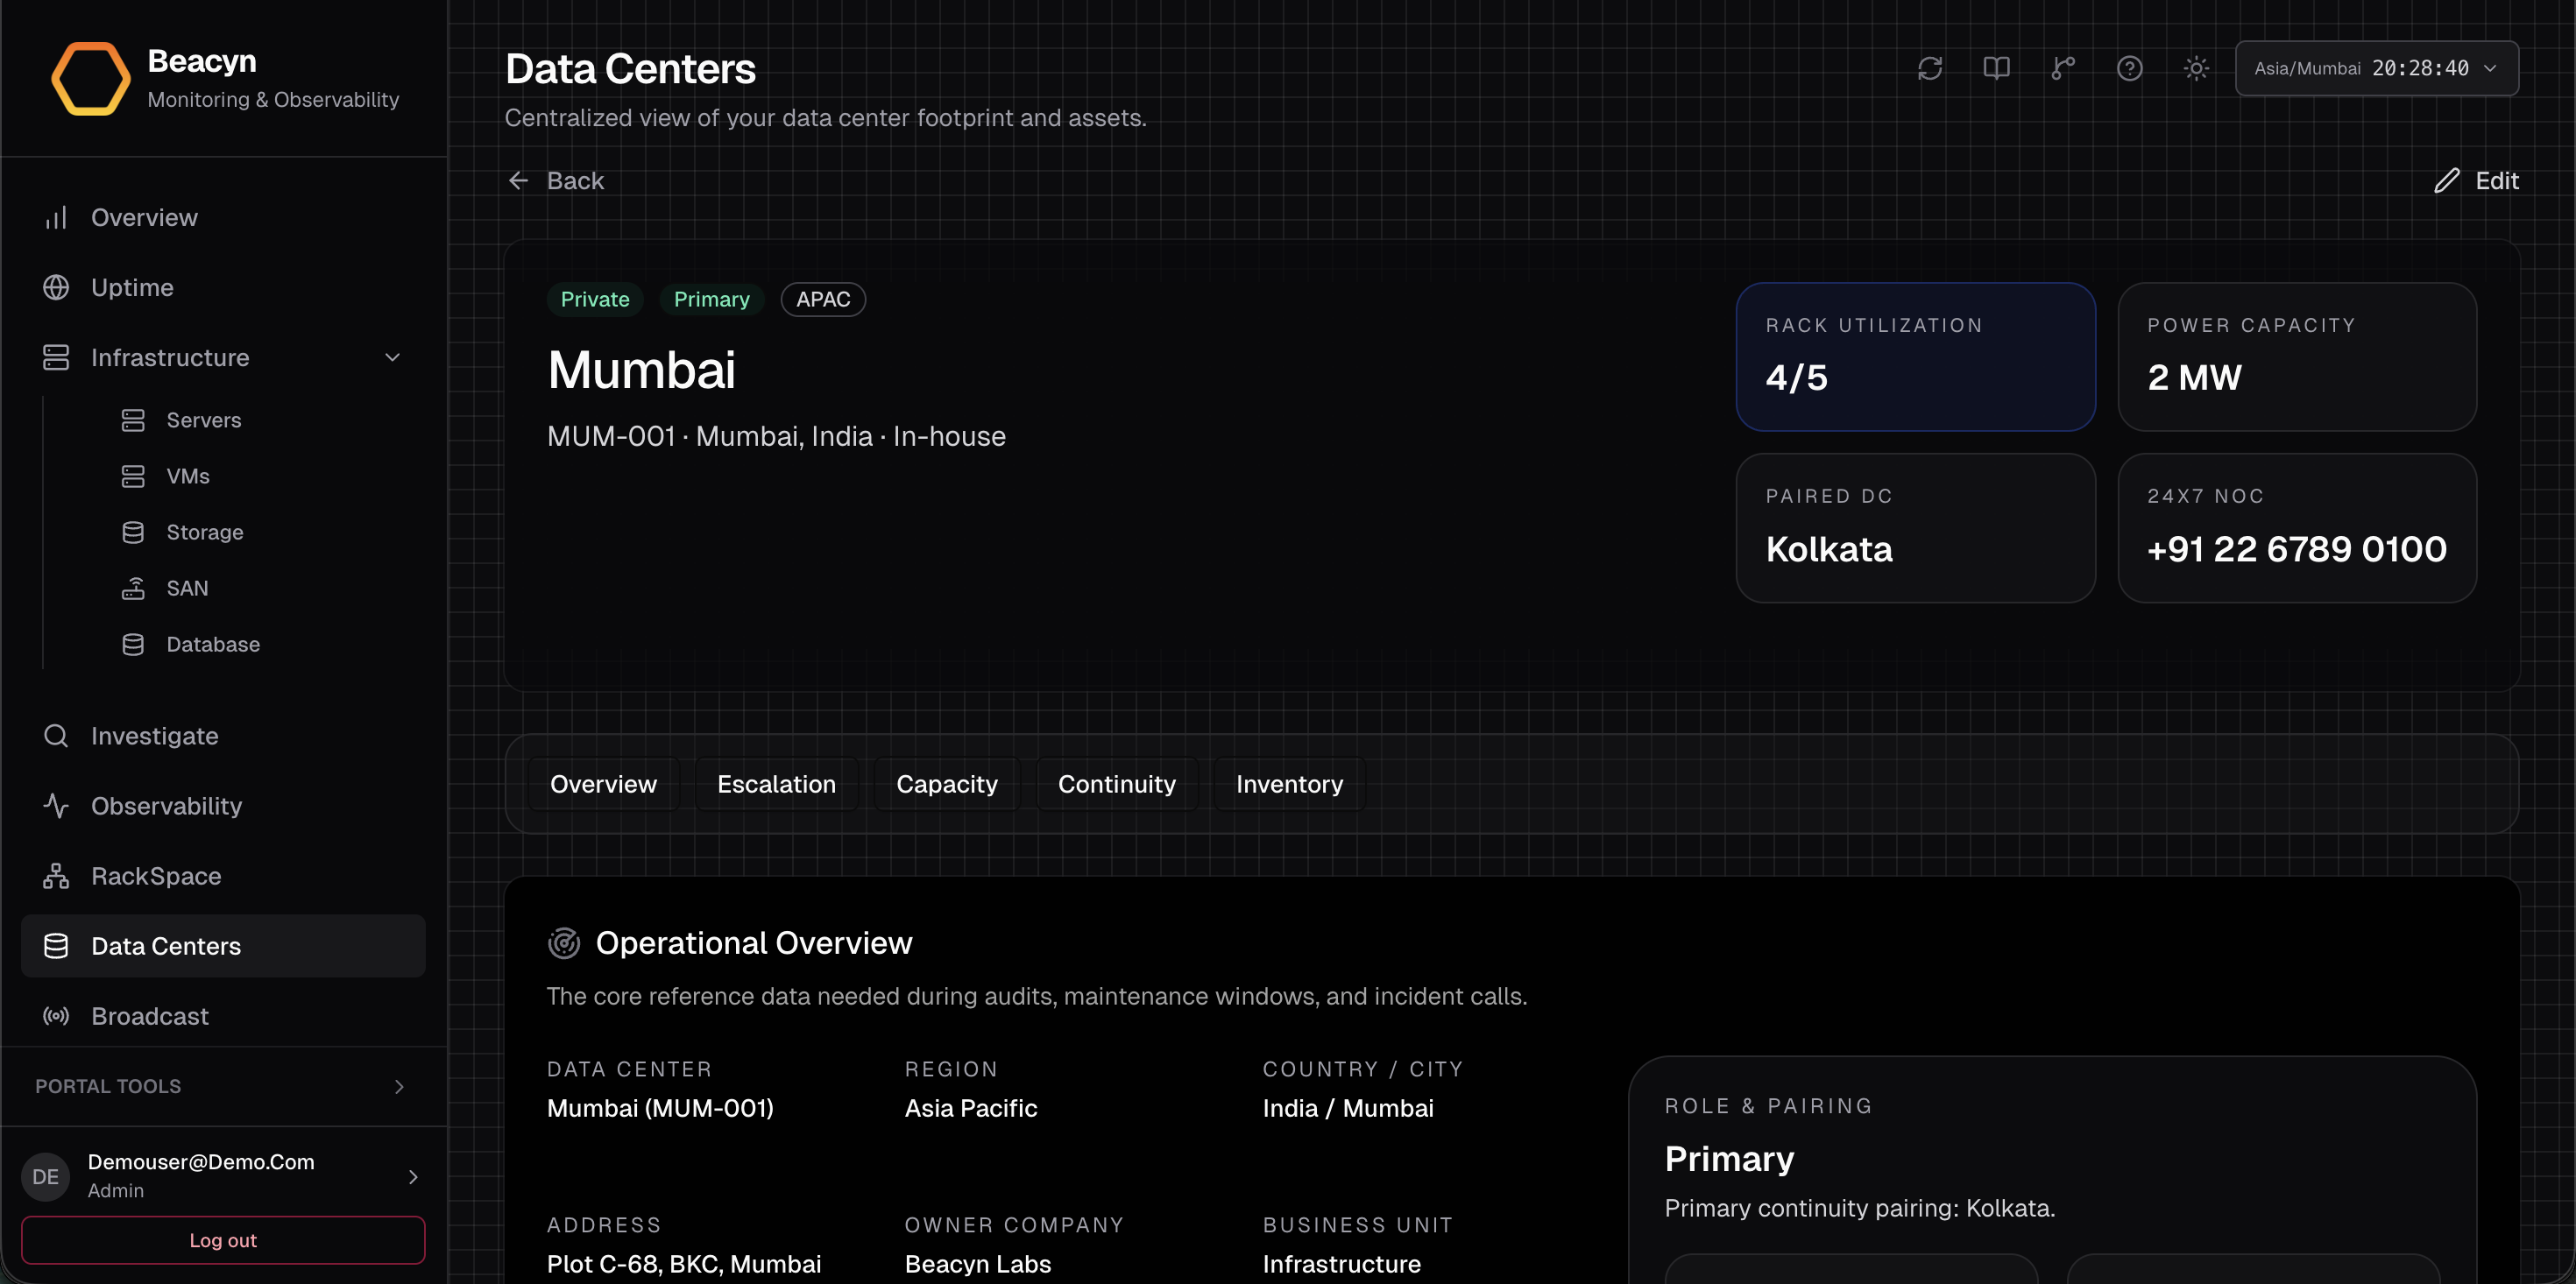The image size is (2576, 1284).
Task: Click the RackSpace network icon
Action: point(56,876)
